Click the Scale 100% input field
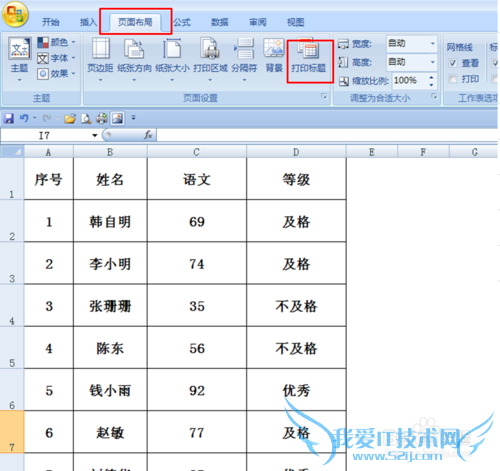 410,81
